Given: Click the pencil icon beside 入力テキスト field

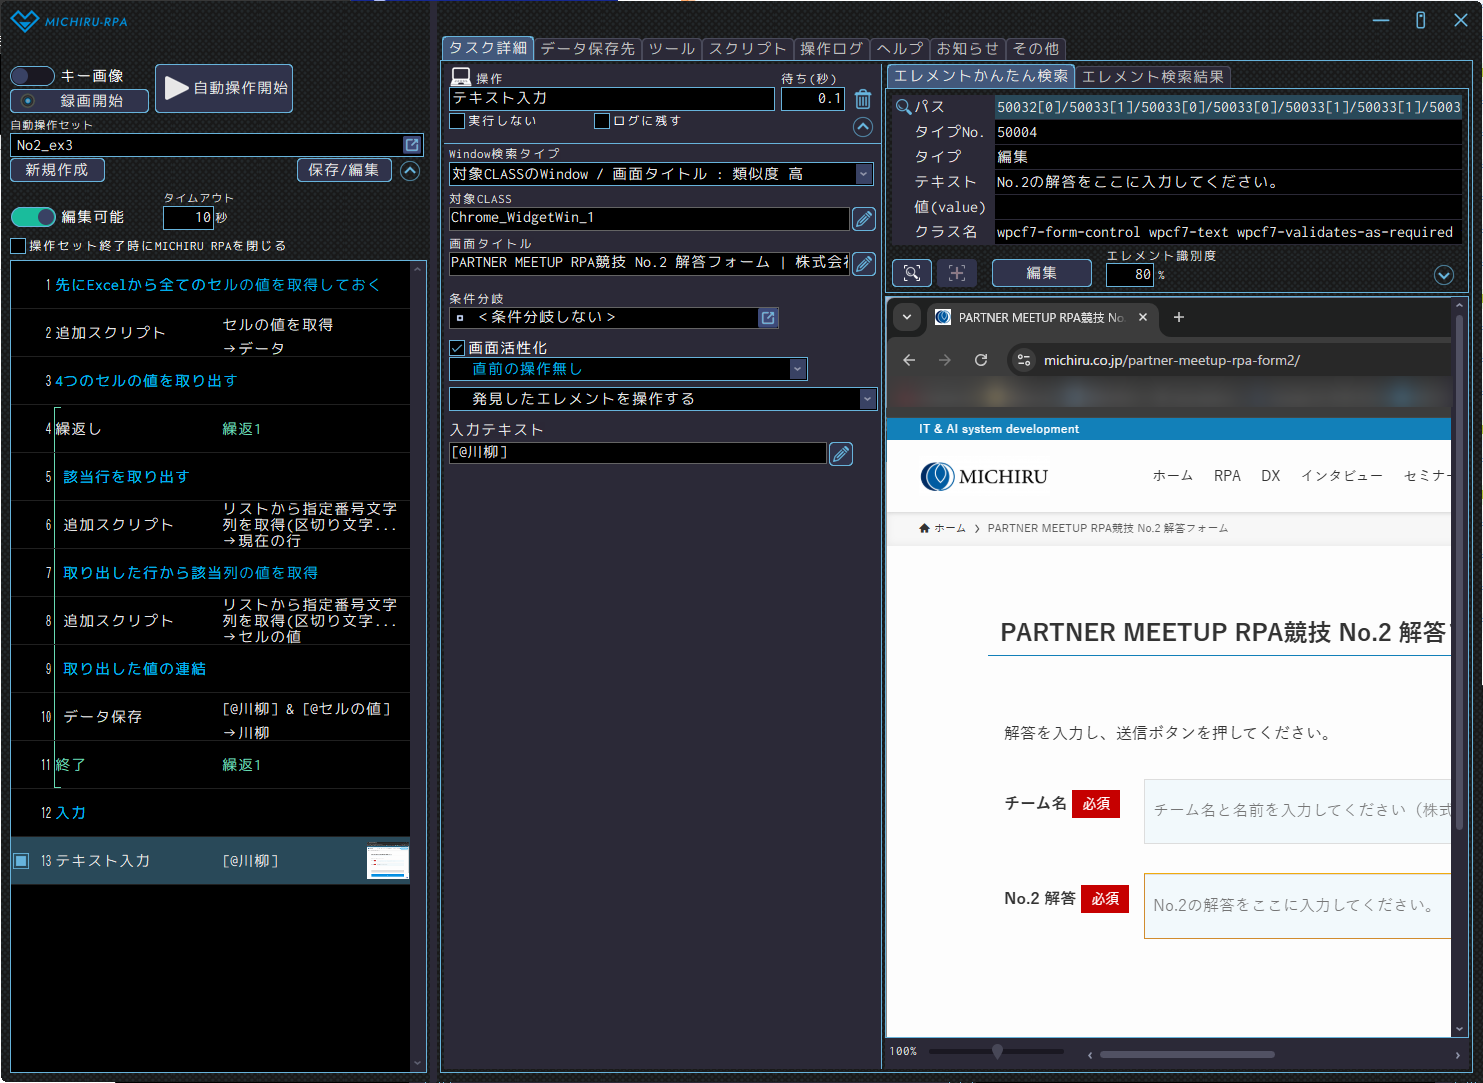Looking at the screenshot, I should pyautogui.click(x=841, y=454).
